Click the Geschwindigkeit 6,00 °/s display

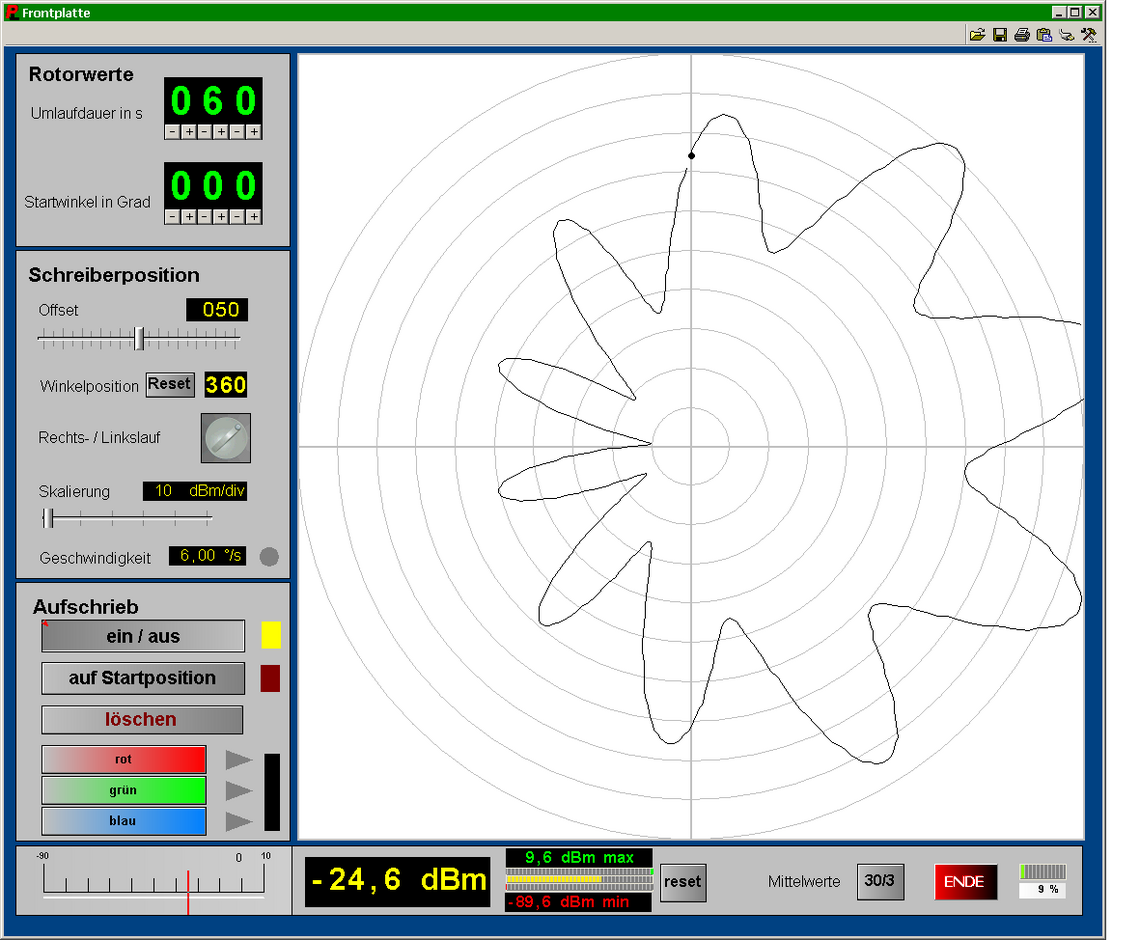(x=207, y=556)
